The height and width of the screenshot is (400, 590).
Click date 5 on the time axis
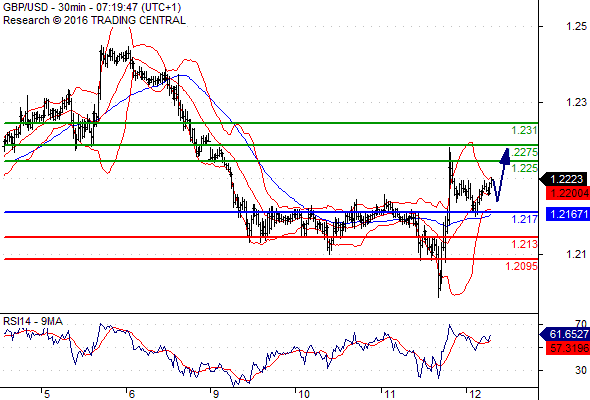(x=46, y=394)
